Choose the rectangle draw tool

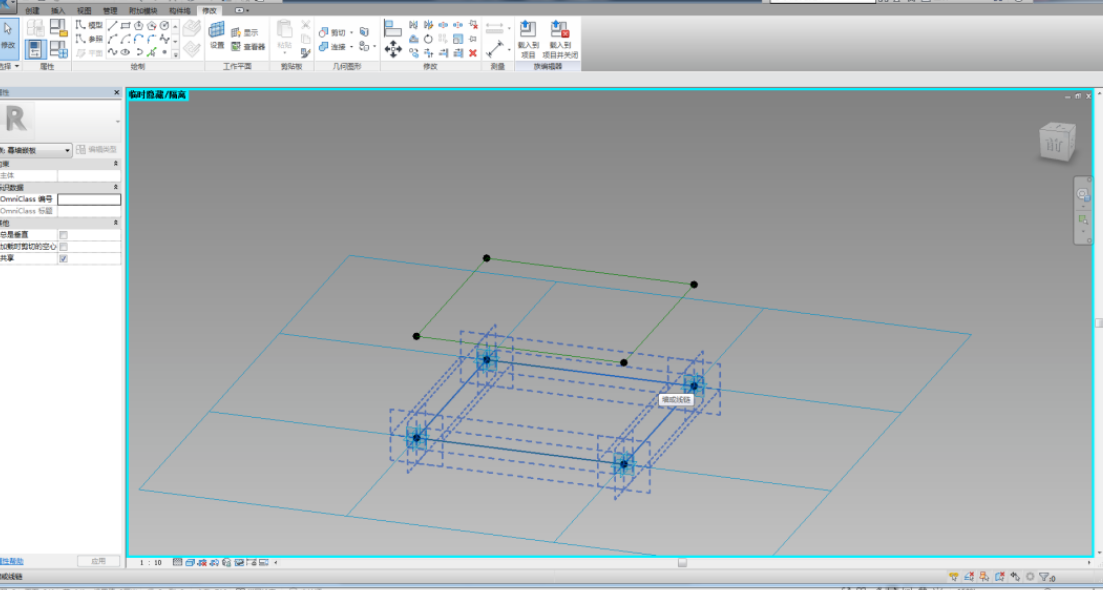pos(126,25)
